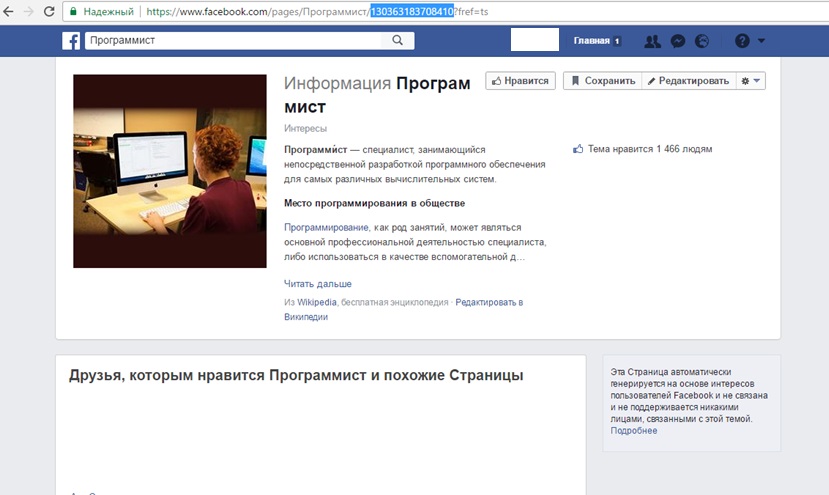
Task: Click the green secure padlock icon
Action: (x=73, y=11)
